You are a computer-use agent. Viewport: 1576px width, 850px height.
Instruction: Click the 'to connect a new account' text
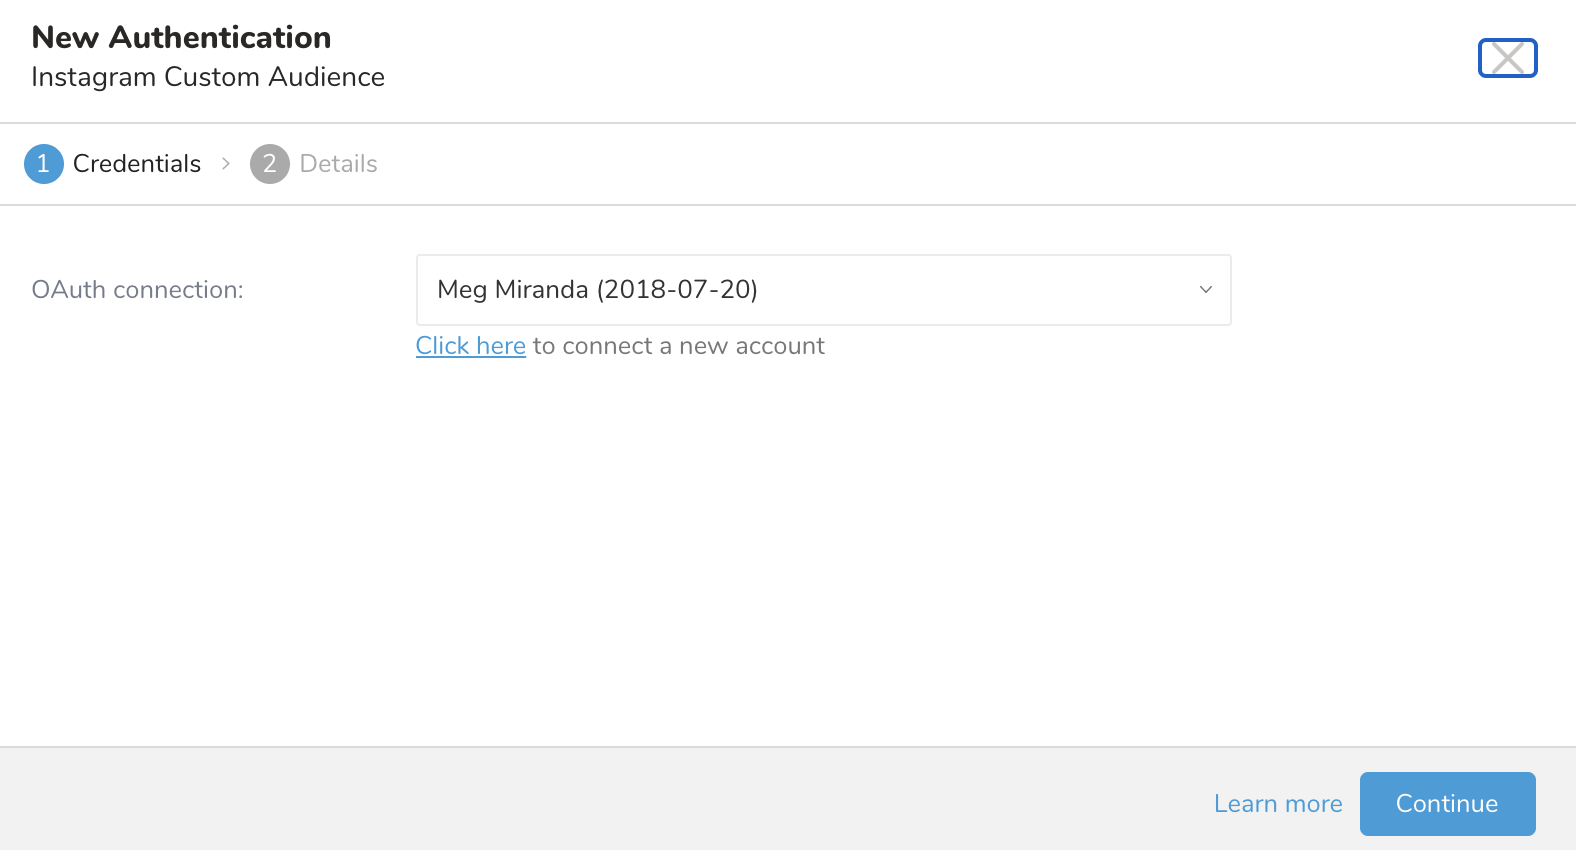point(678,346)
